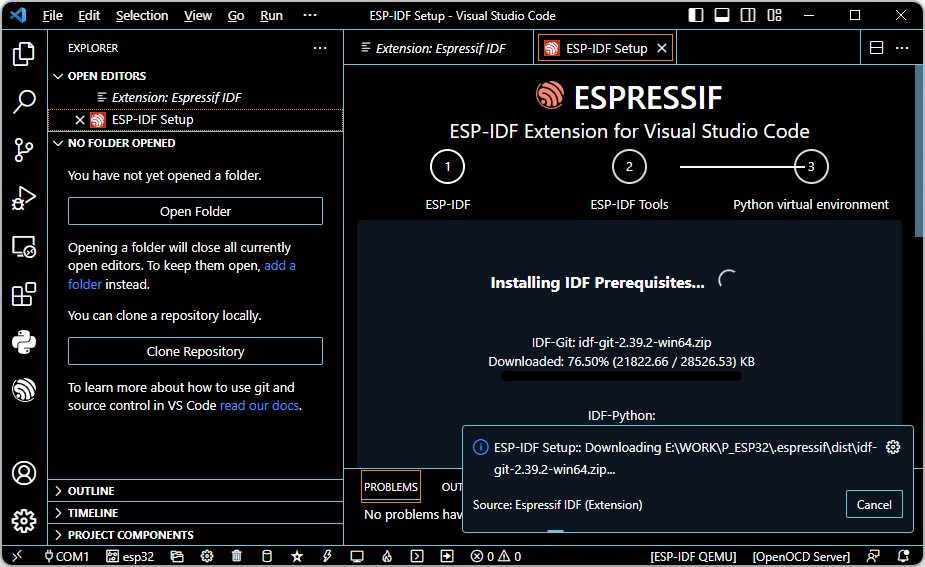The height and width of the screenshot is (567, 925).
Task: Open the Run menu
Action: tap(271, 15)
